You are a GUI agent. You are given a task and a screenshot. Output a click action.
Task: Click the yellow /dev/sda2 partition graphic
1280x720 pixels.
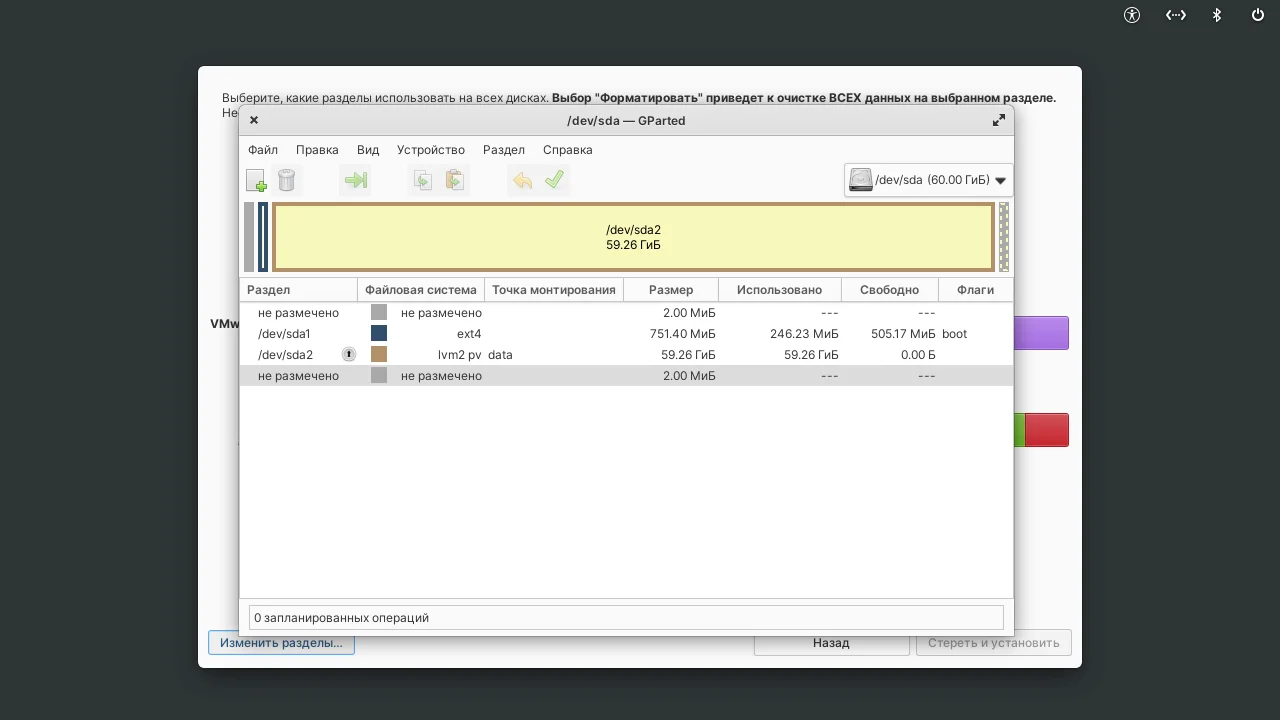pos(633,237)
